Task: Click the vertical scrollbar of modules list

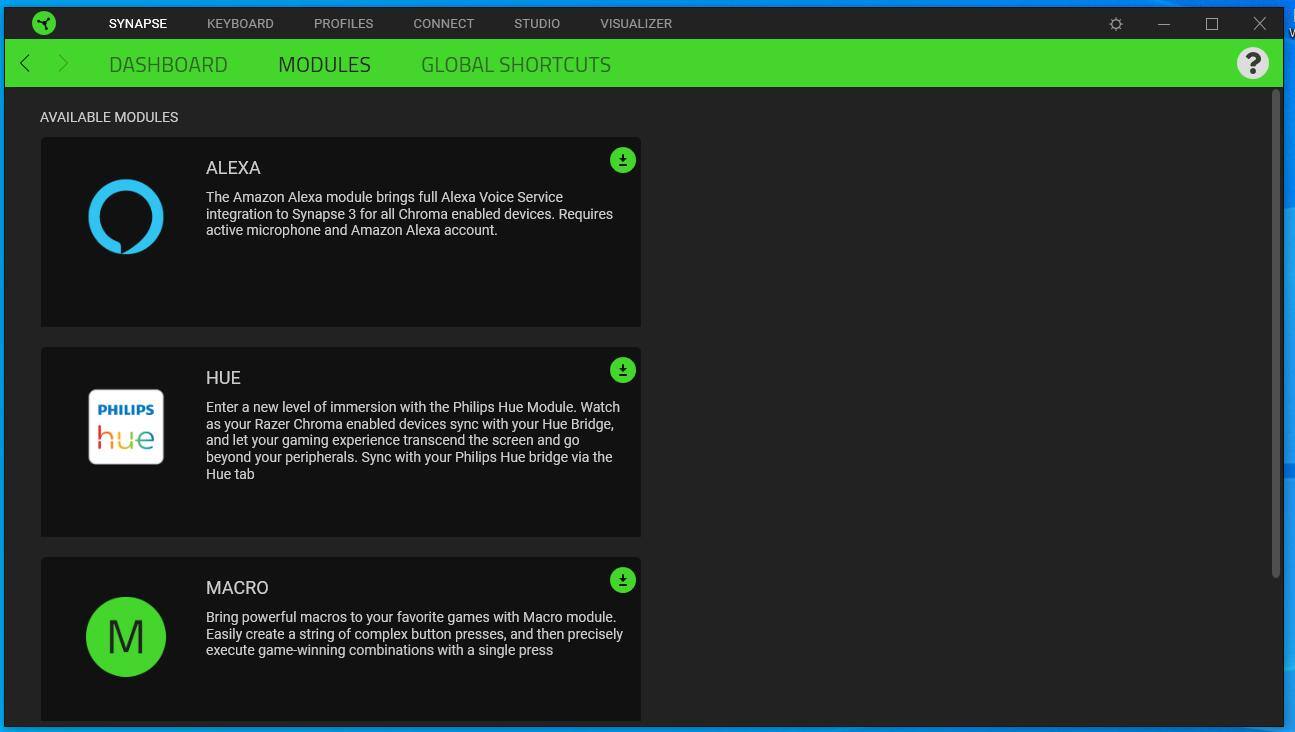Action: point(1276,333)
